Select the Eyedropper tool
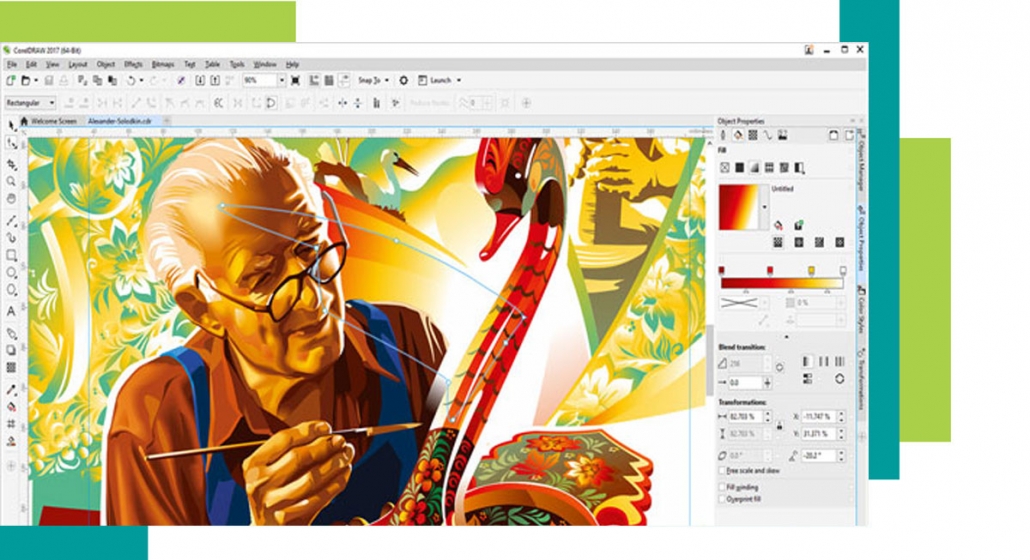Image resolution: width=1030 pixels, height=560 pixels. tap(11, 389)
